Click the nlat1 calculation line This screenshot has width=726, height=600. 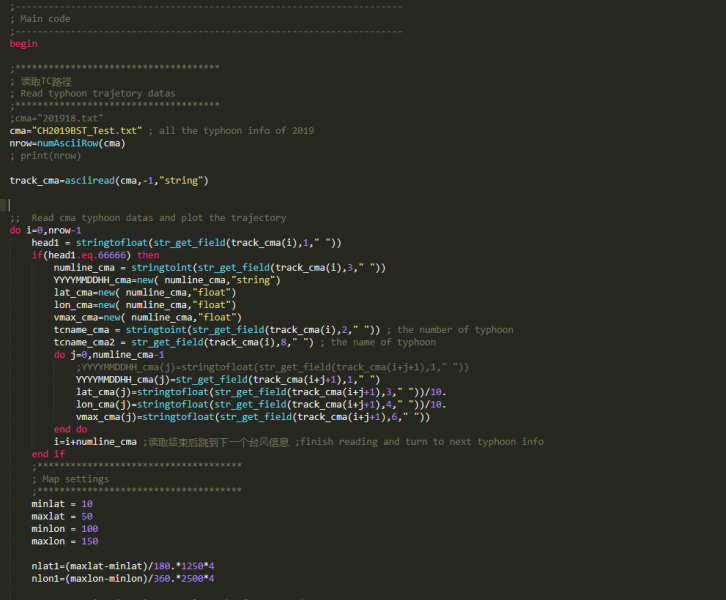[x=125, y=566]
